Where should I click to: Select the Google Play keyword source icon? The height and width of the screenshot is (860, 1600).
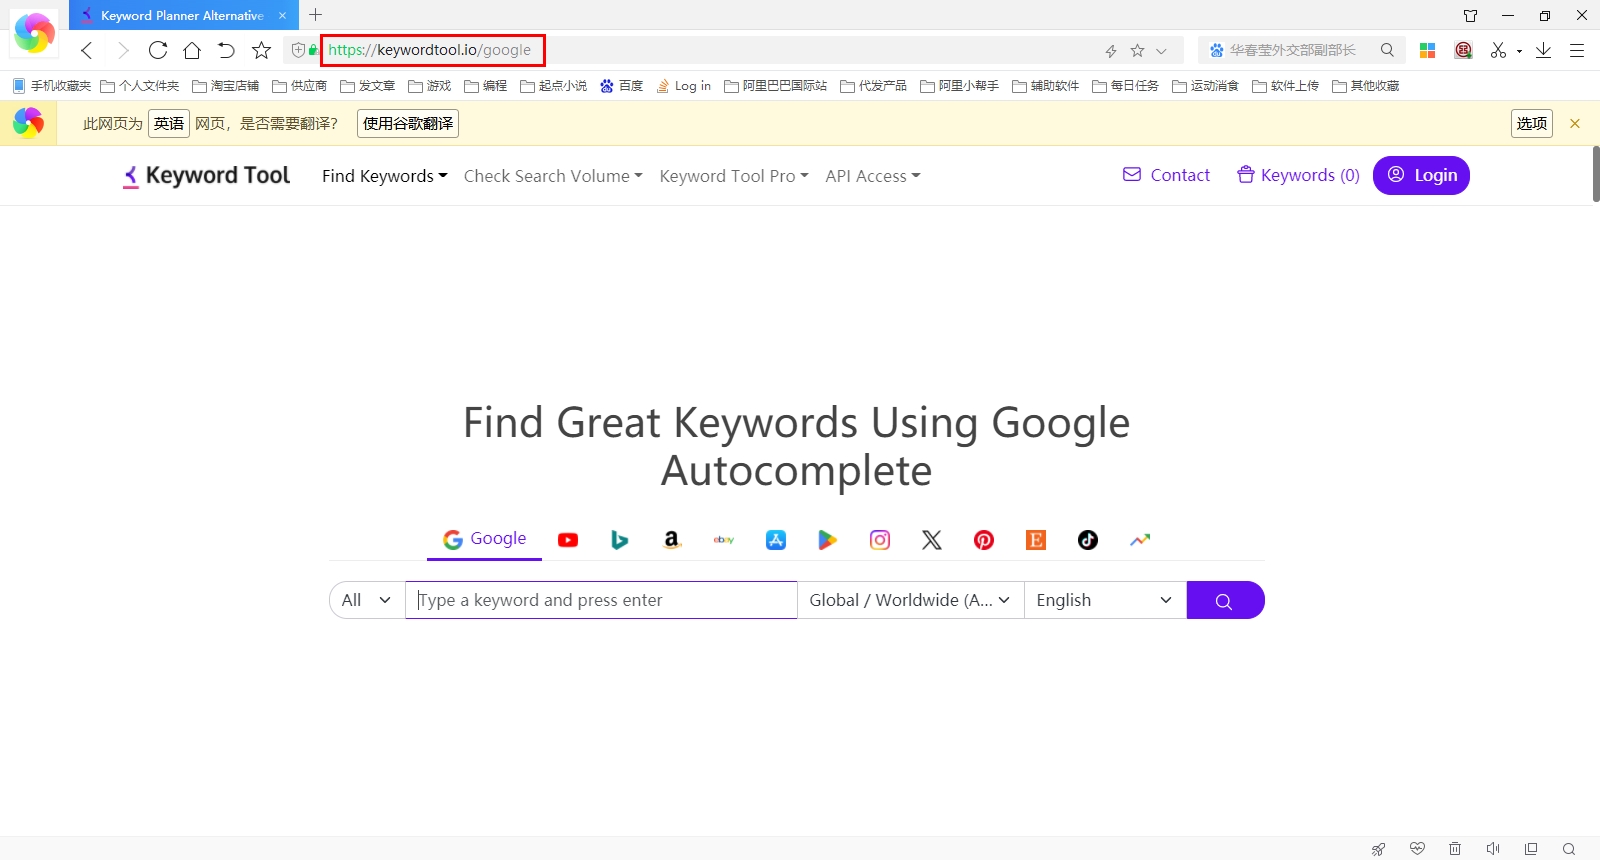click(x=828, y=540)
